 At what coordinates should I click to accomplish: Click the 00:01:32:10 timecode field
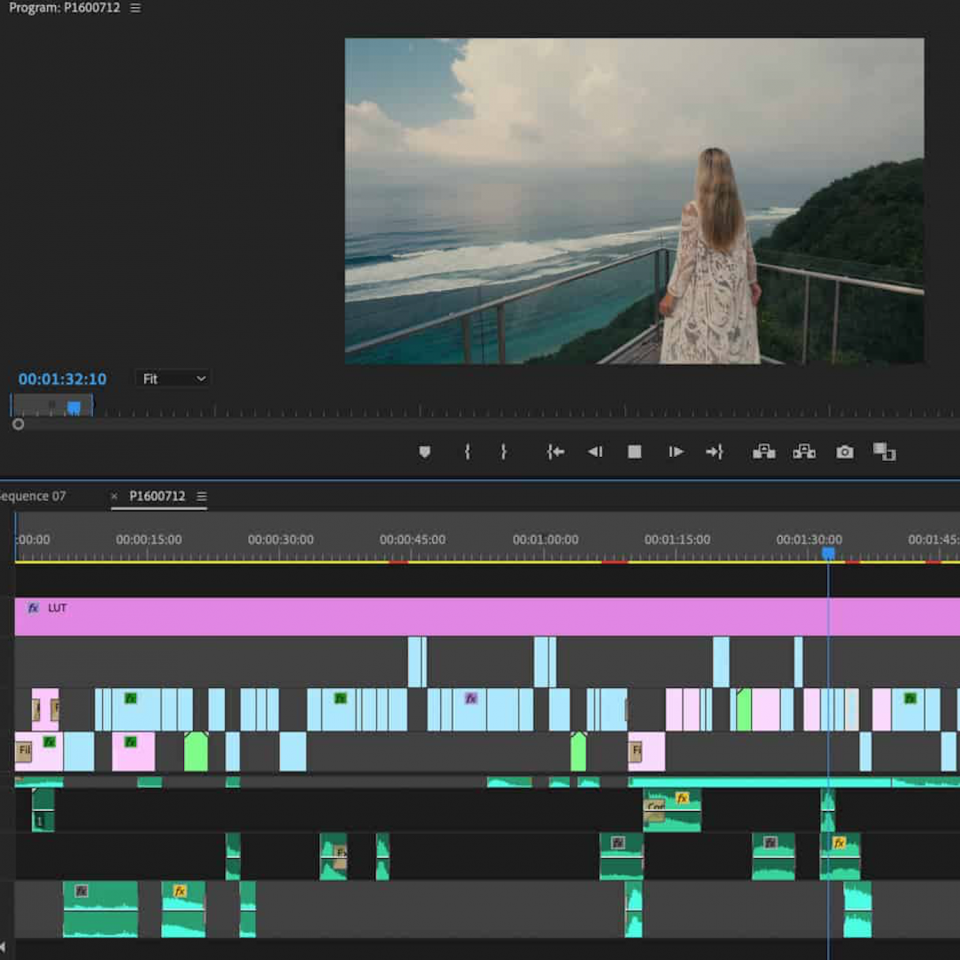62,379
